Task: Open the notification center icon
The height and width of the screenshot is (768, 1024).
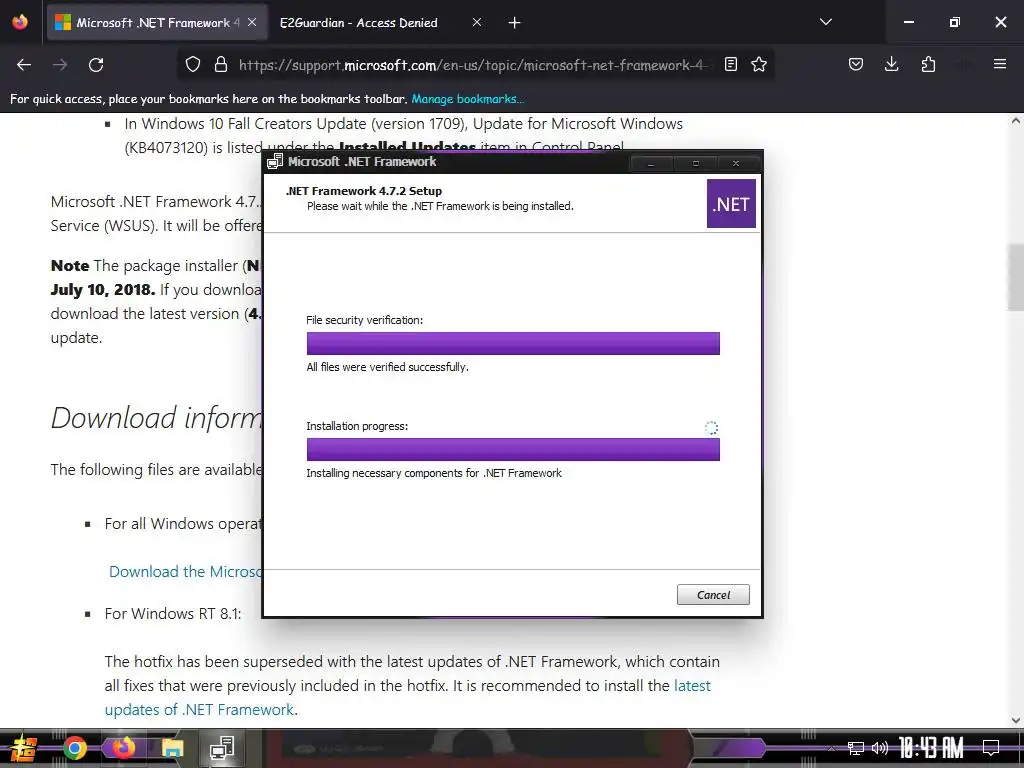Action: pos(991,748)
